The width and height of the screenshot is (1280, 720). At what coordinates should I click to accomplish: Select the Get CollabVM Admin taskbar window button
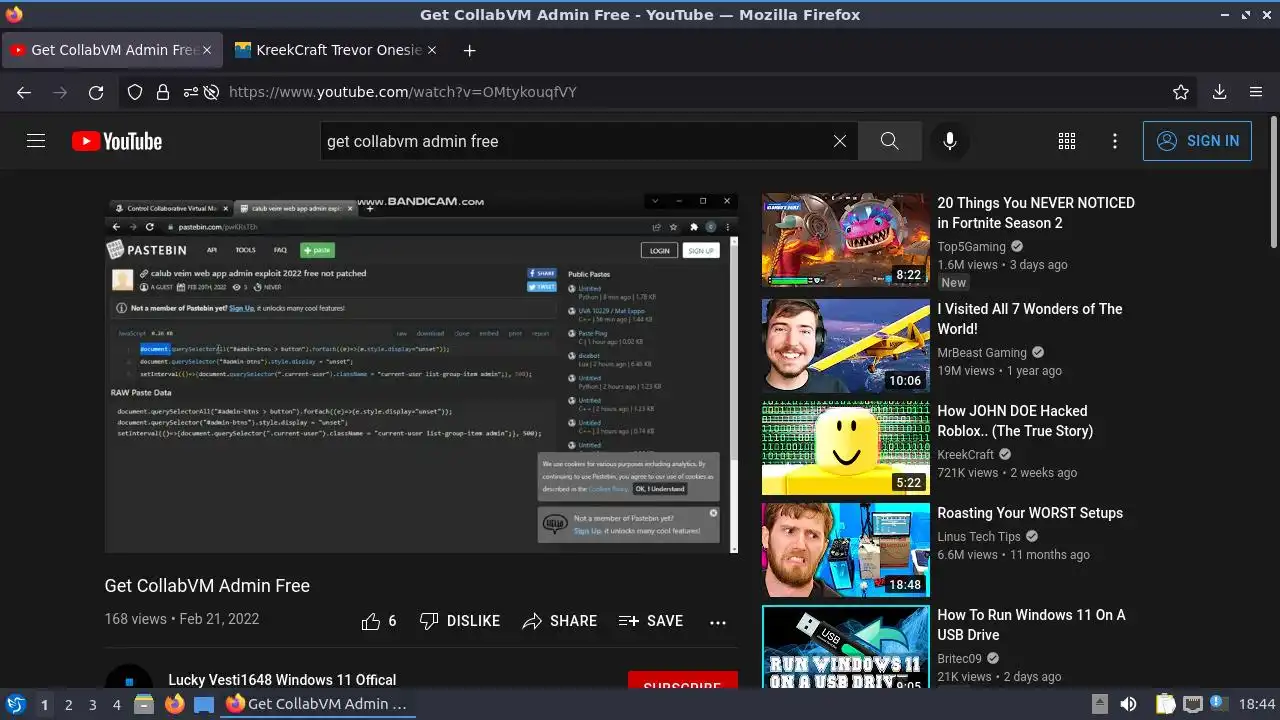316,704
